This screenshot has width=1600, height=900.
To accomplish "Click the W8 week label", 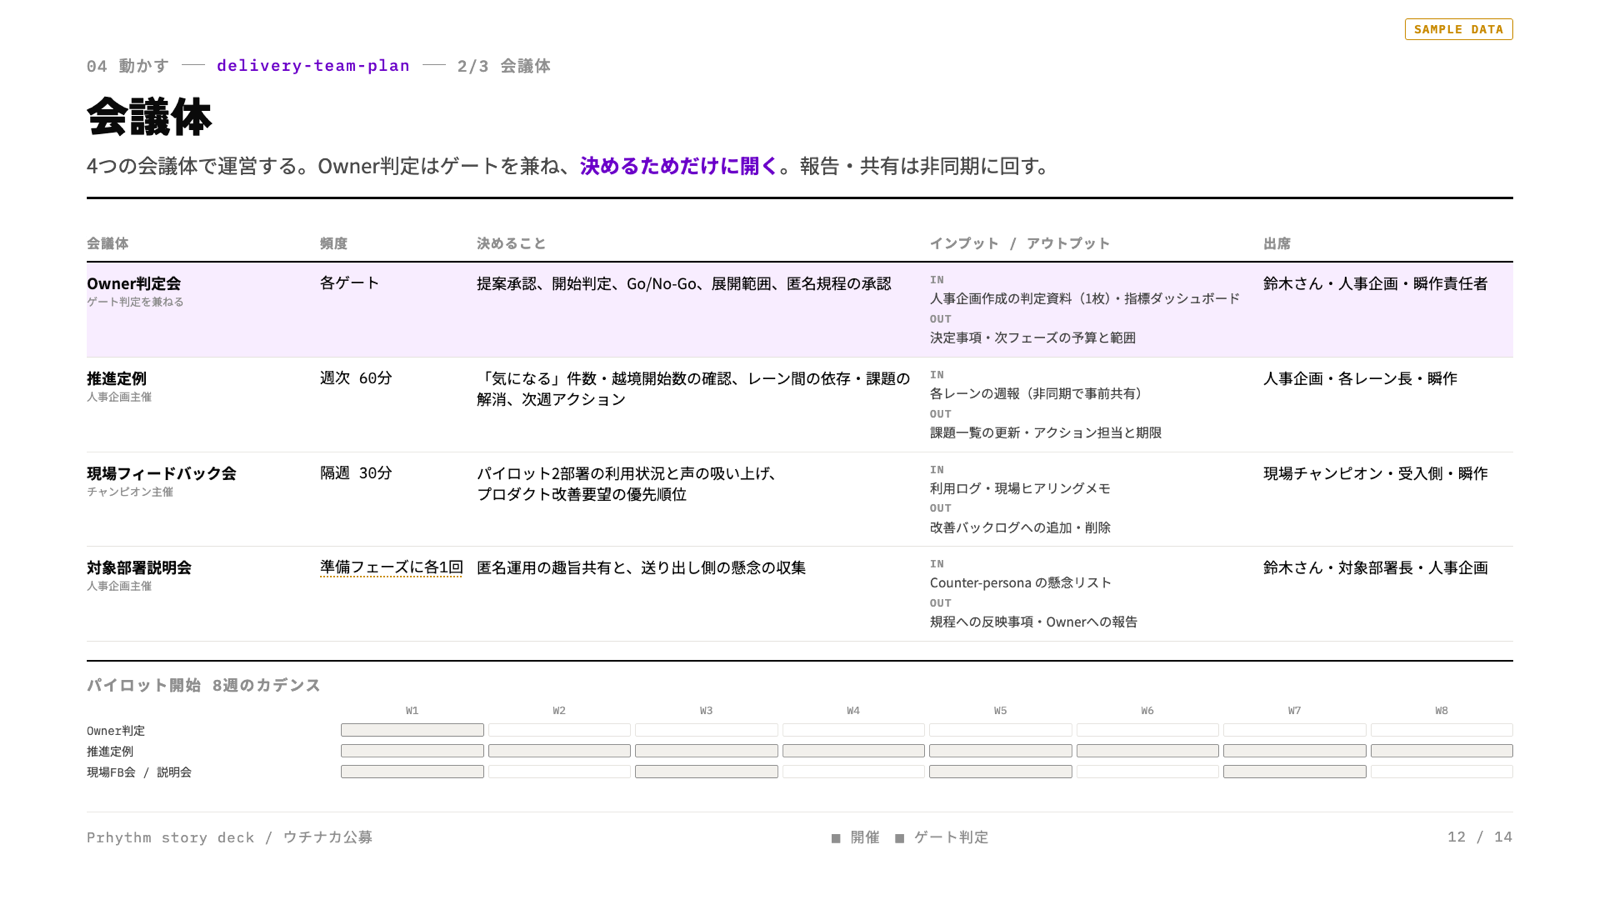I will 1441,711.
